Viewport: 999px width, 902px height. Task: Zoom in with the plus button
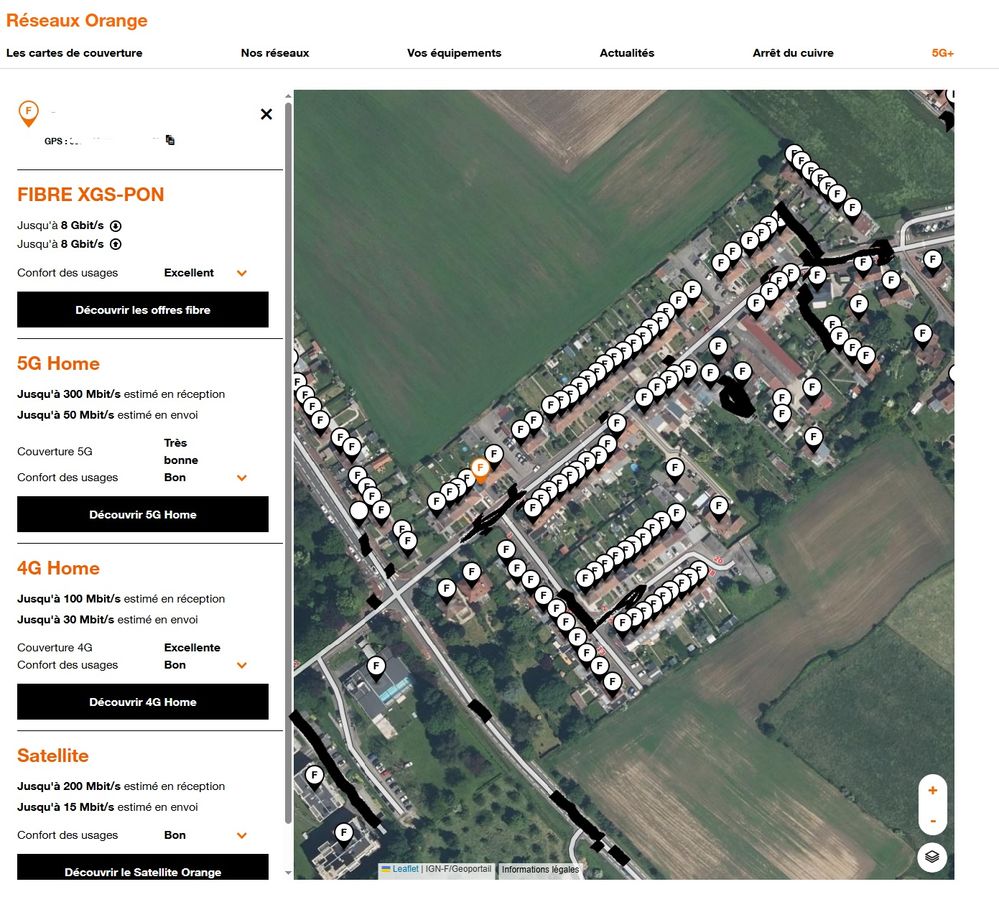[x=932, y=790]
